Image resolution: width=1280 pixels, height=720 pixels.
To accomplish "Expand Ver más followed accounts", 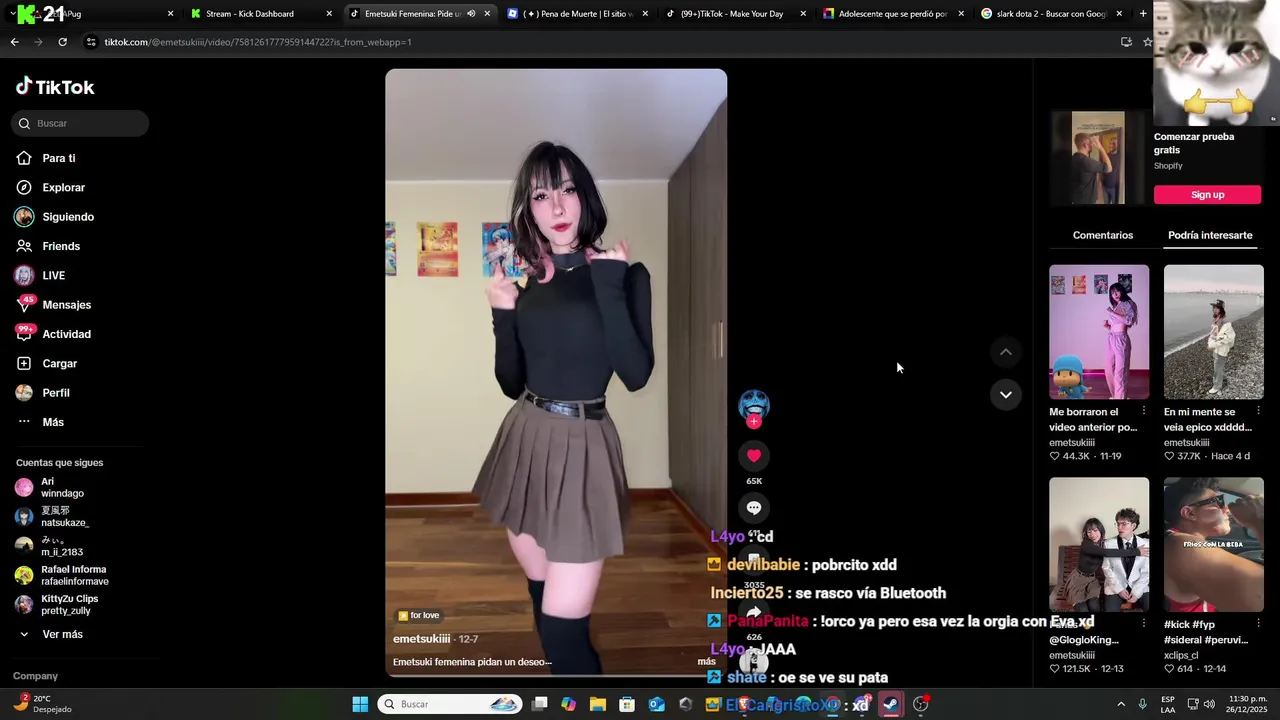I will click(51, 634).
